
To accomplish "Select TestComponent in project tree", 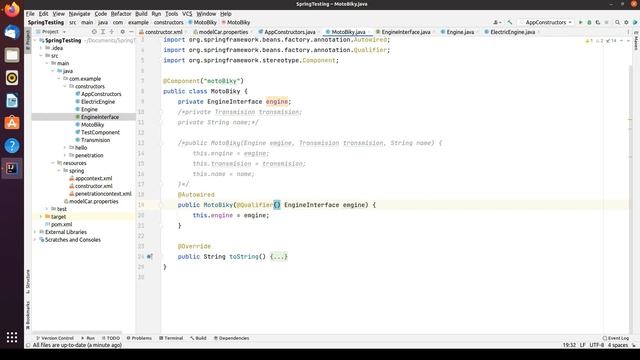I will 100,132.
